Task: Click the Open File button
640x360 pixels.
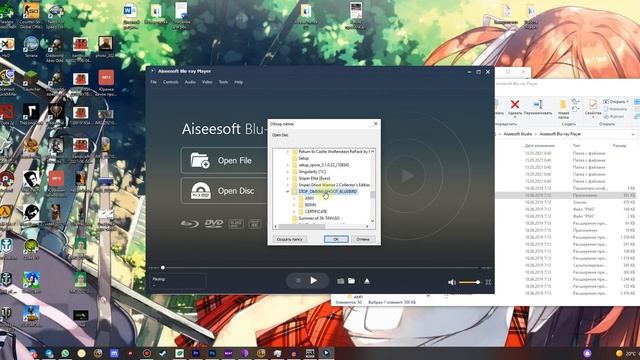Action: tap(224, 160)
